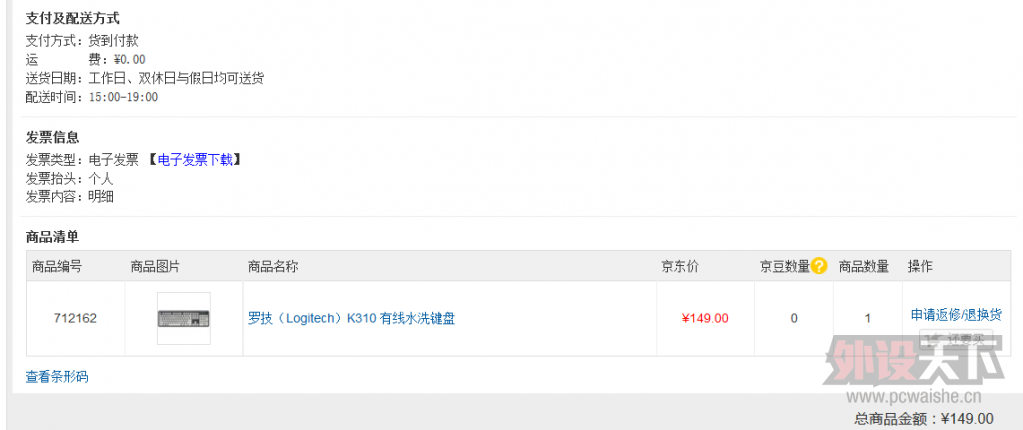
Task: Click the 京东价 column header
Action: pos(680,266)
